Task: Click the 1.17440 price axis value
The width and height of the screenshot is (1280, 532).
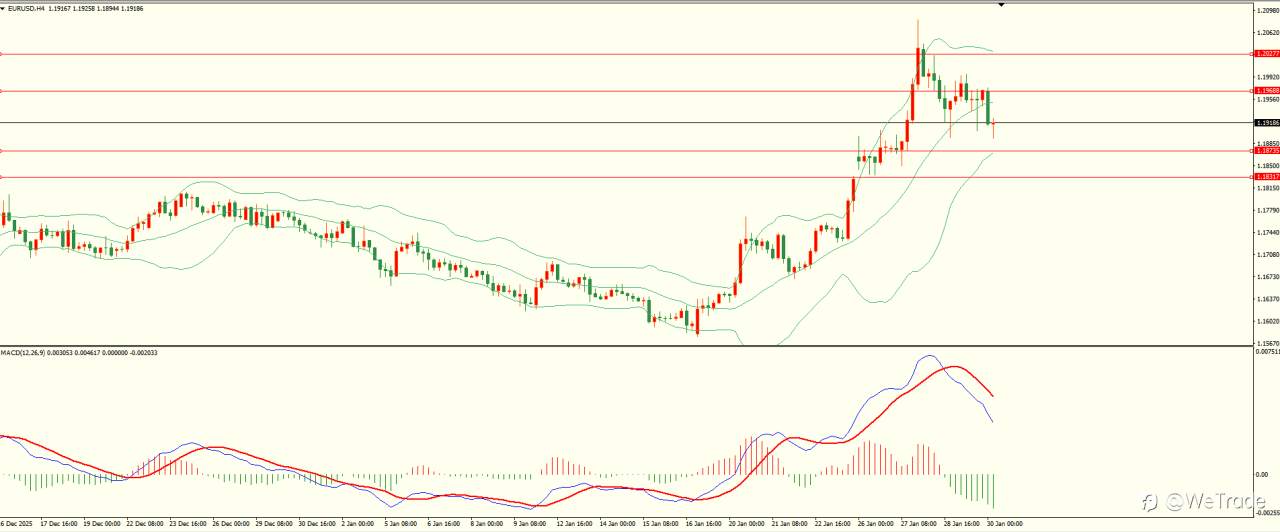Action: coord(1266,232)
